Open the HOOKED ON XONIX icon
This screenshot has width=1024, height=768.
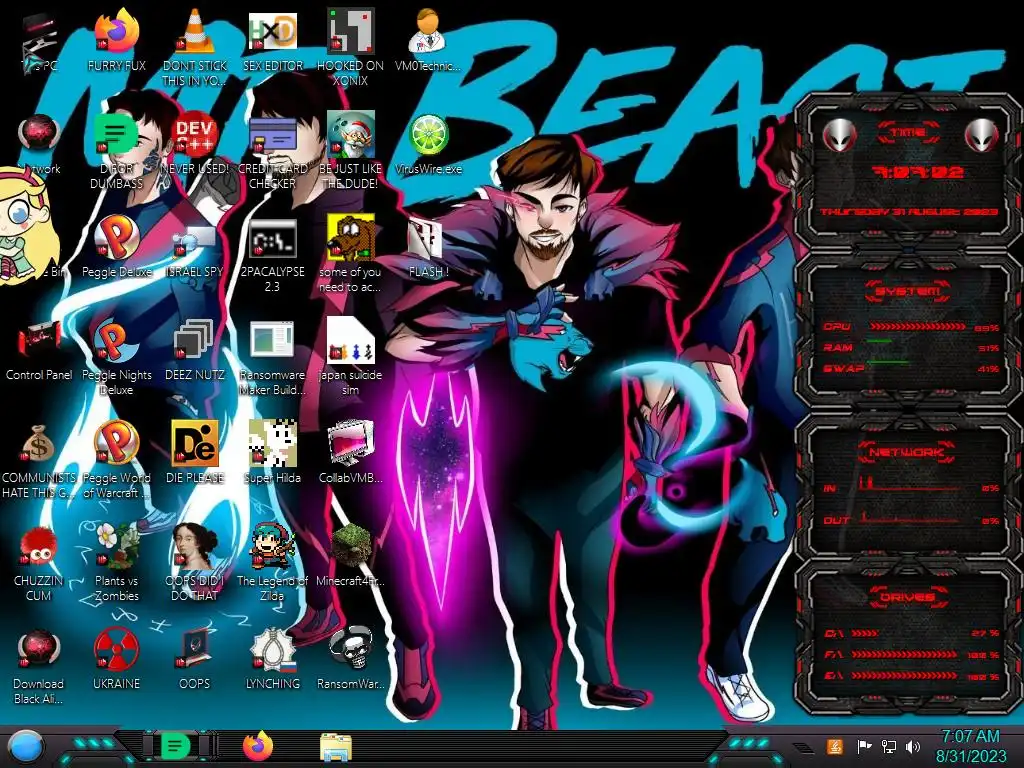pos(350,31)
